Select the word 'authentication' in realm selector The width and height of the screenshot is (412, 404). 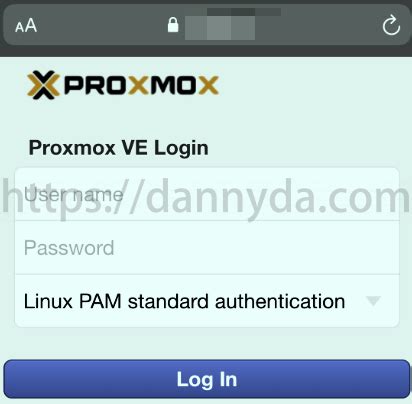click(280, 301)
